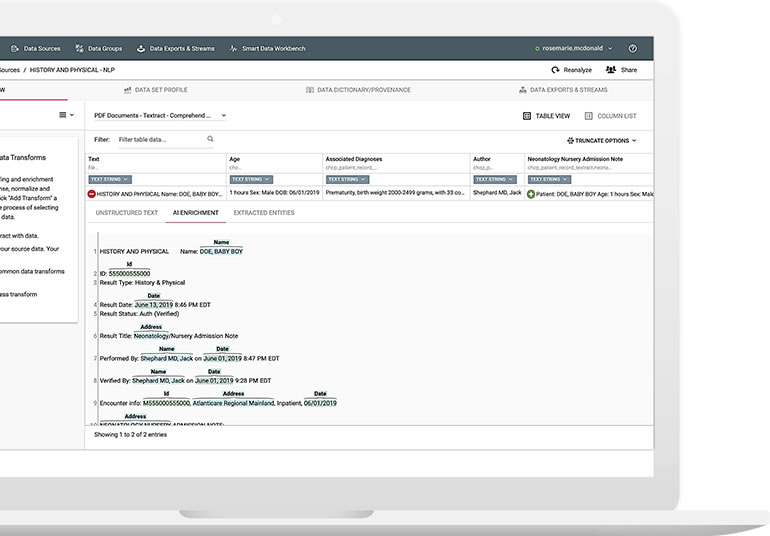Image resolution: width=770 pixels, height=536 pixels.
Task: Click 'Shephard MD, Jack' in Verified By line
Action: point(159,381)
